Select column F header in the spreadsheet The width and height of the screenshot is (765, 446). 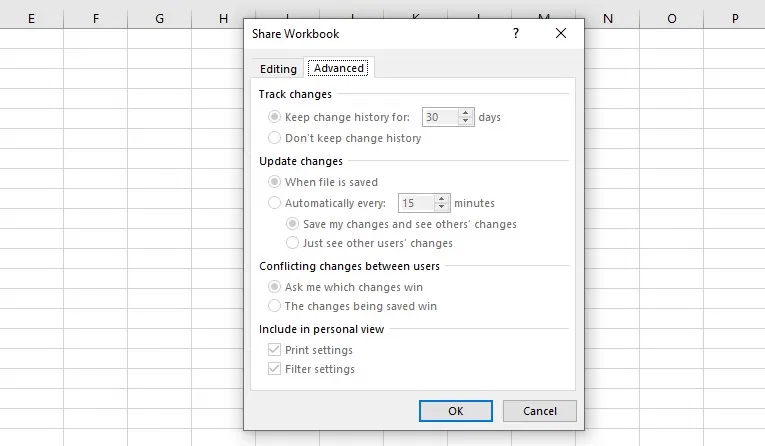click(96, 19)
